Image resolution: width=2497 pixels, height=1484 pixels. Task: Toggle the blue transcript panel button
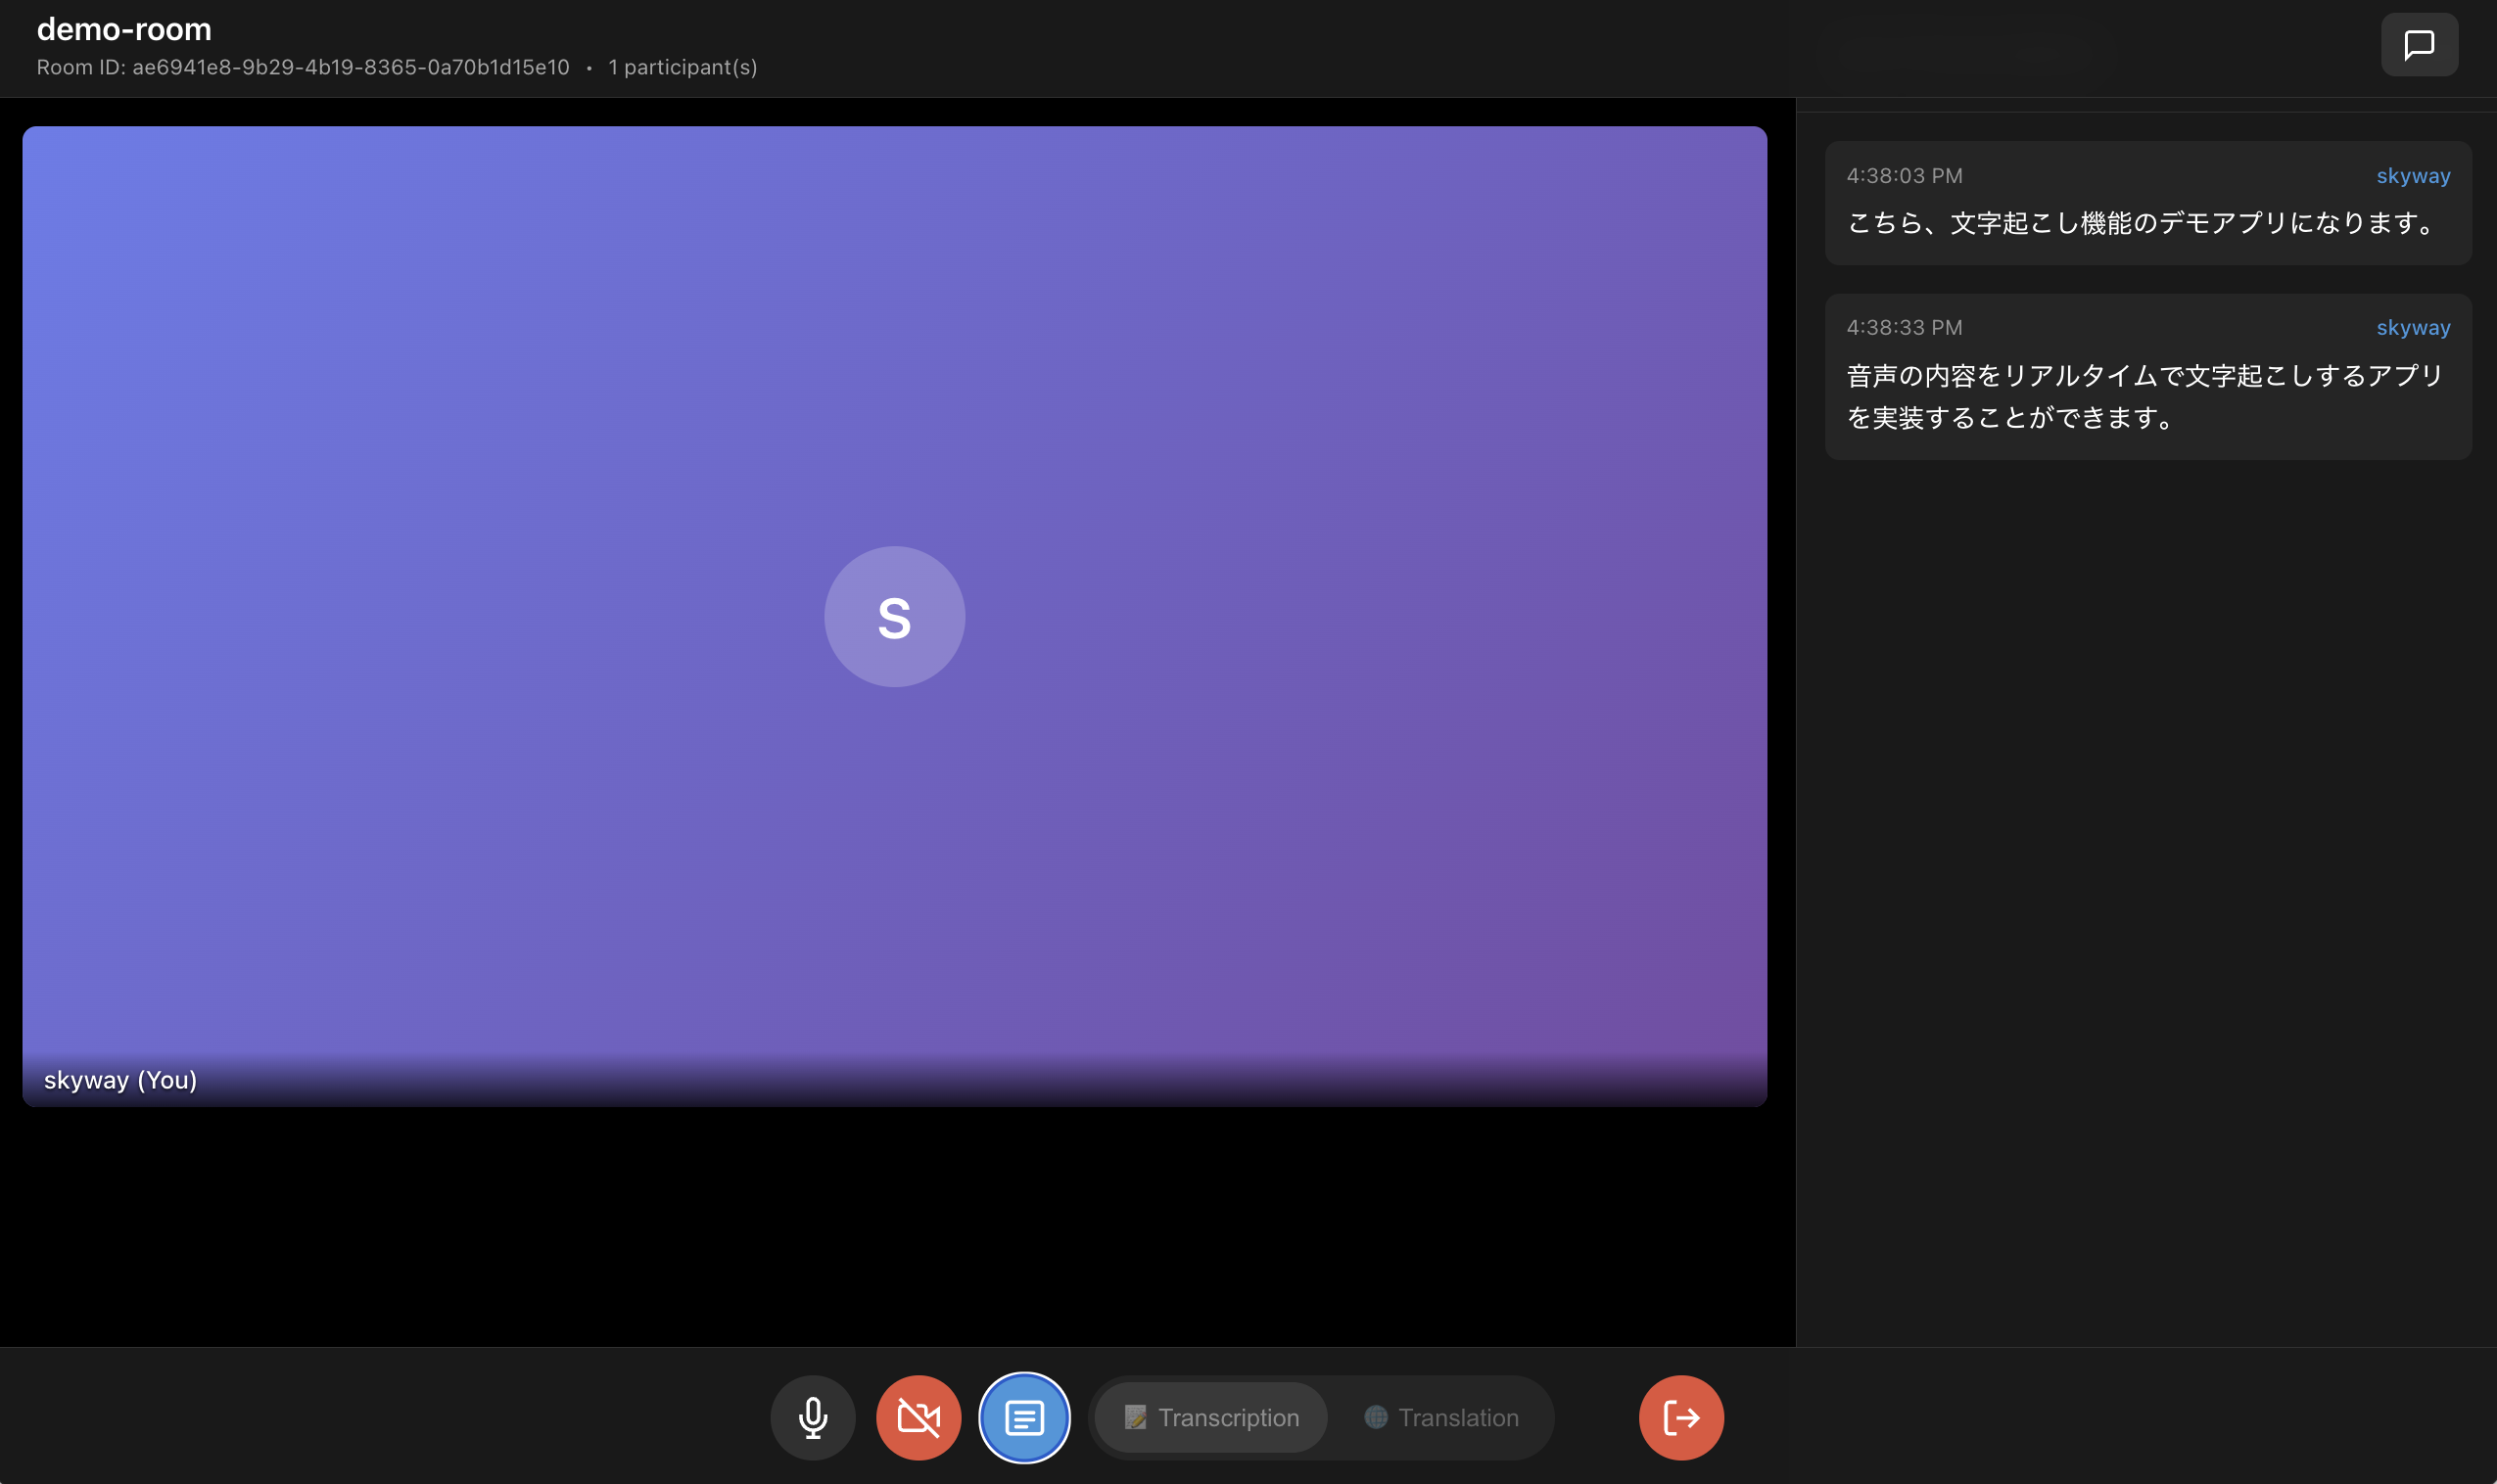click(x=1023, y=1417)
